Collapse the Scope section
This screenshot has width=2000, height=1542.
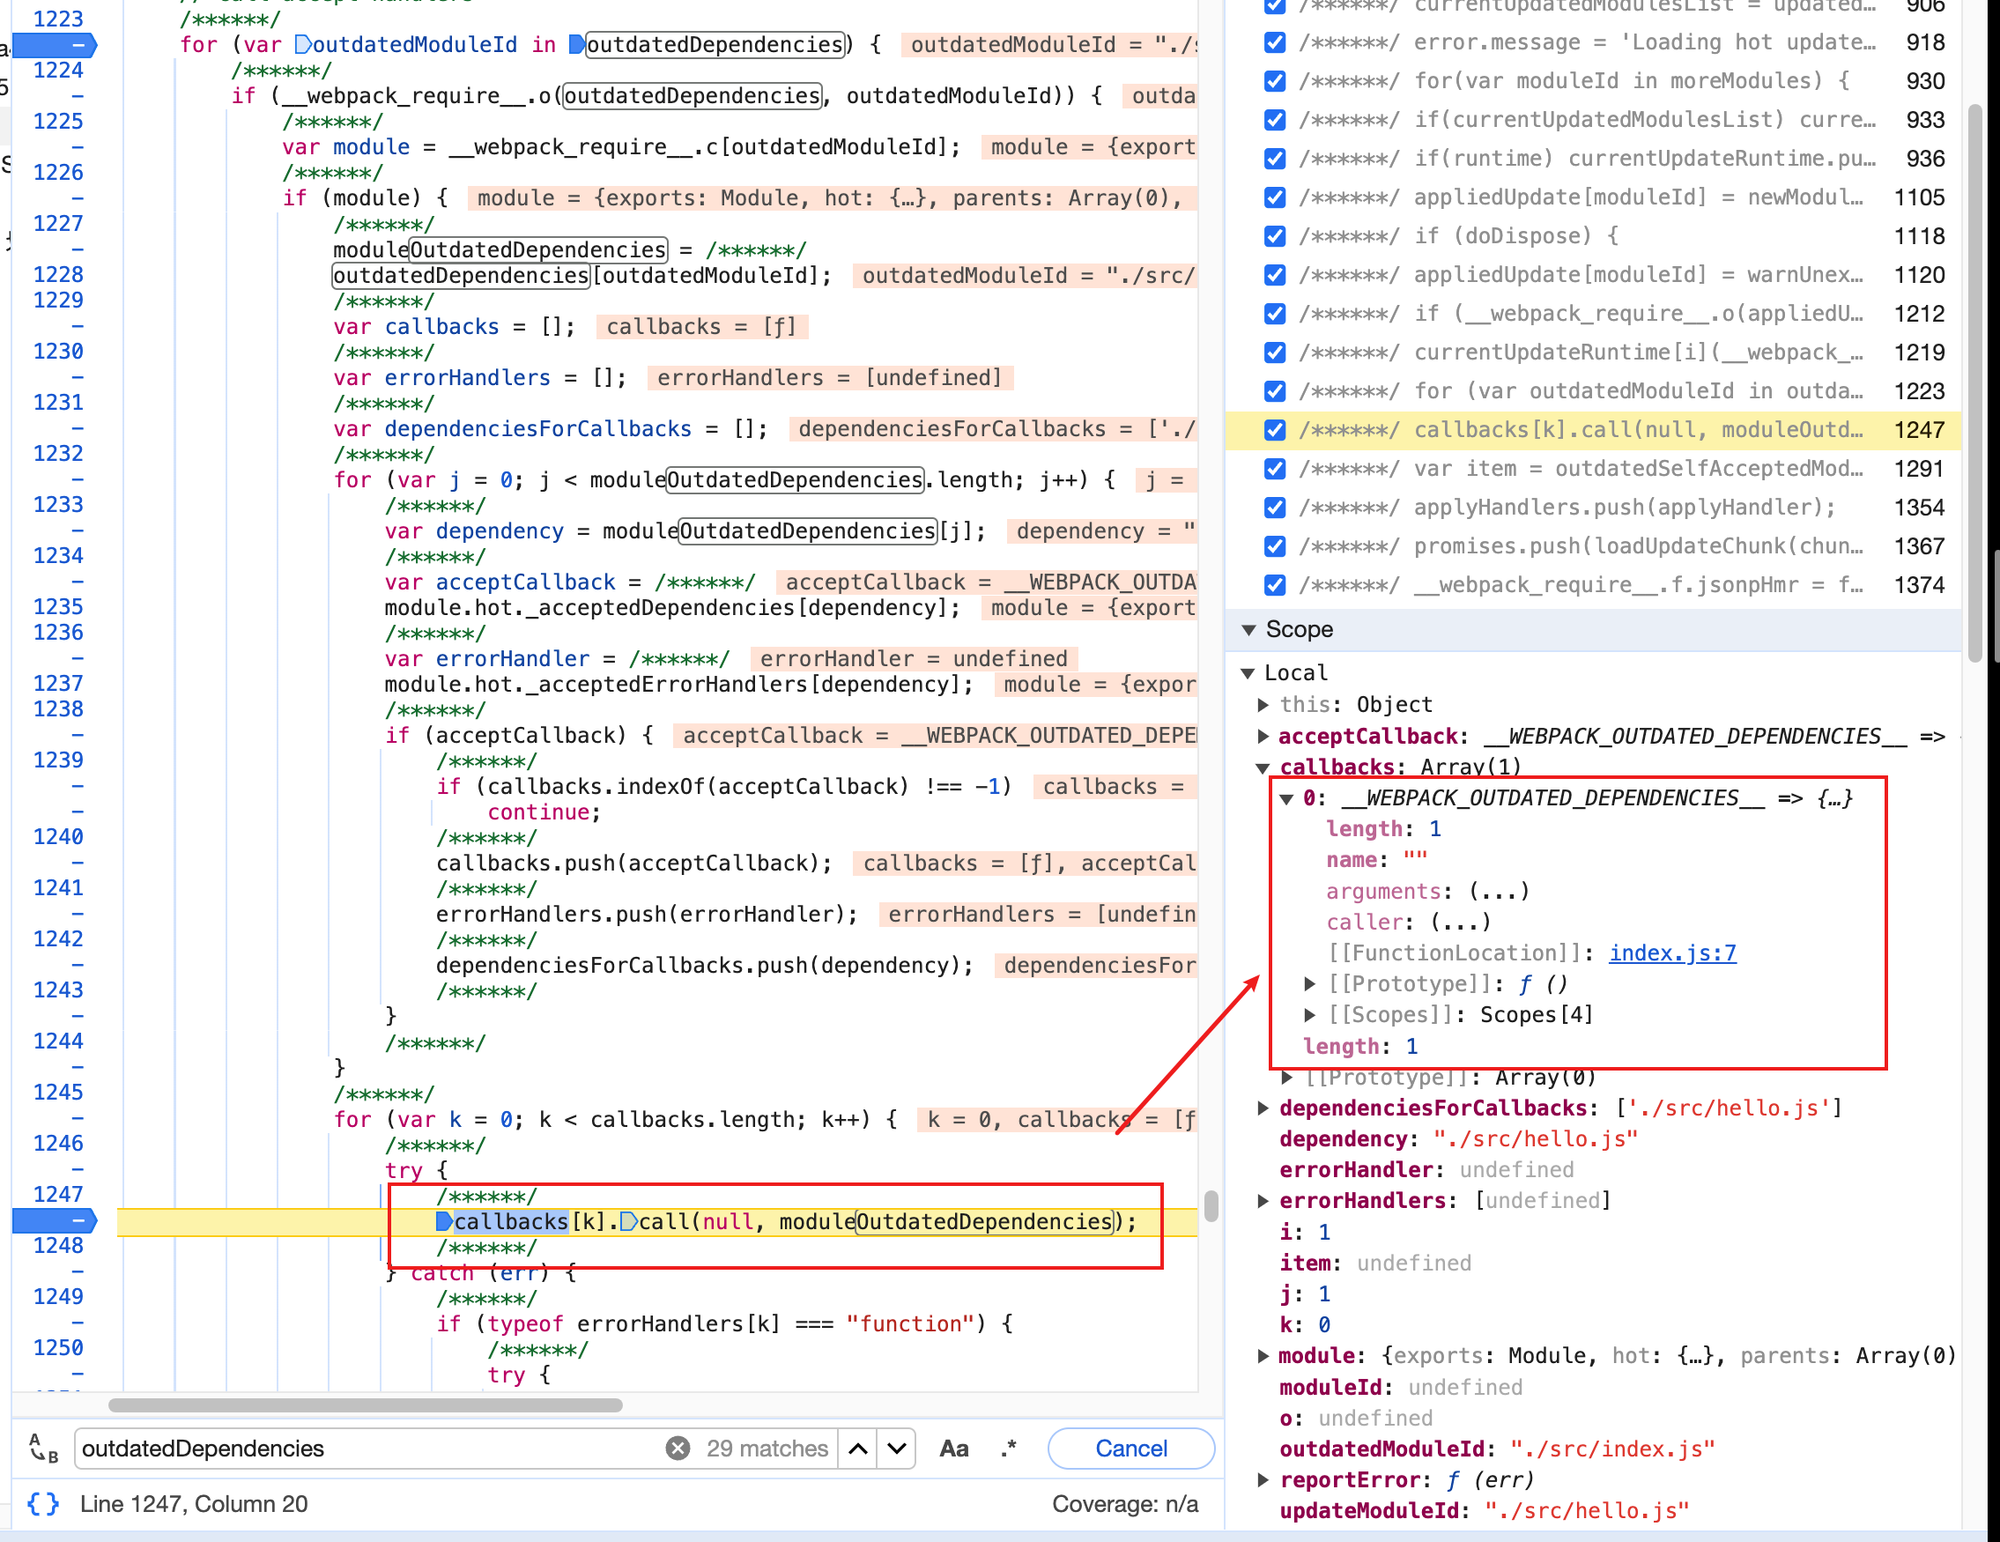pyautogui.click(x=1249, y=629)
